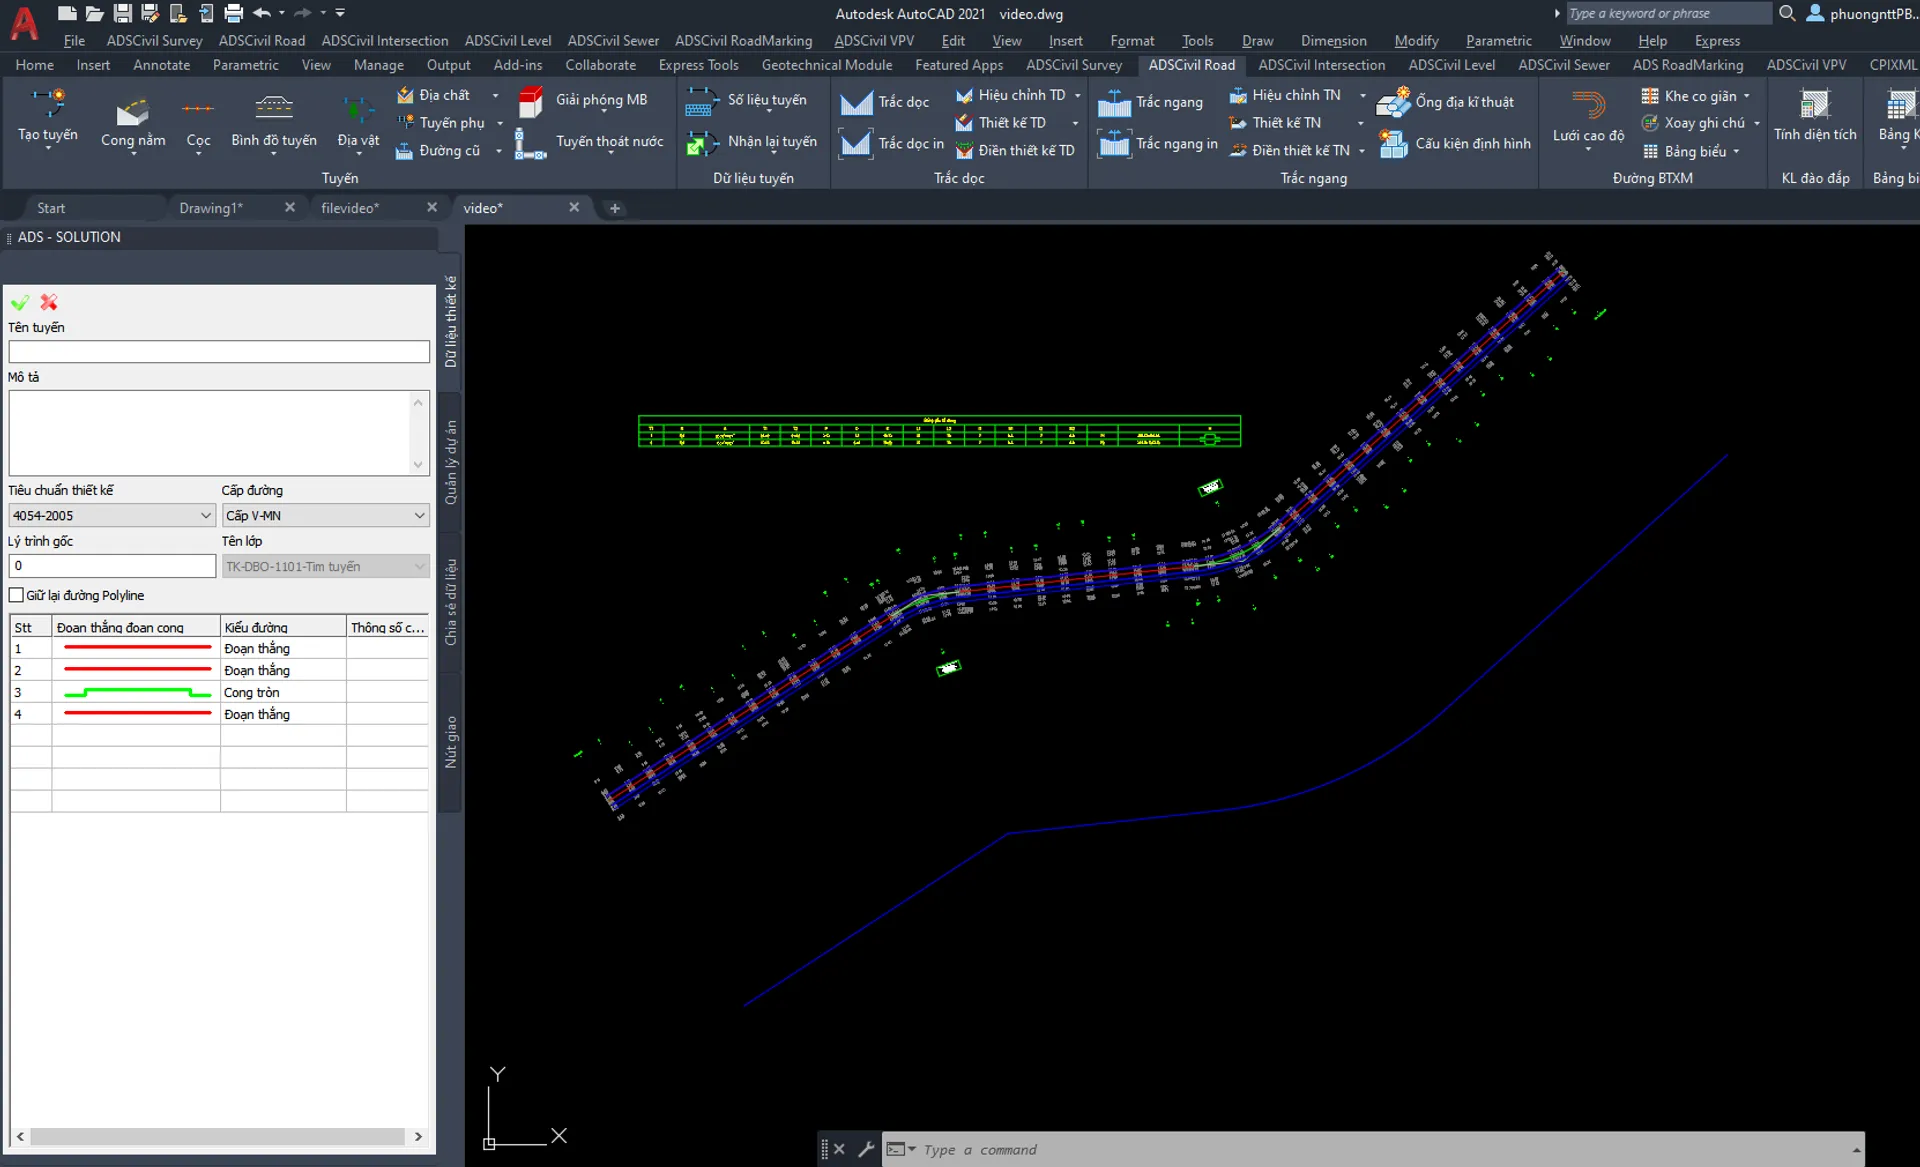This screenshot has width=1920, height=1167.
Task: Expand the Địa chất dropdown arrow
Action: pyautogui.click(x=495, y=95)
